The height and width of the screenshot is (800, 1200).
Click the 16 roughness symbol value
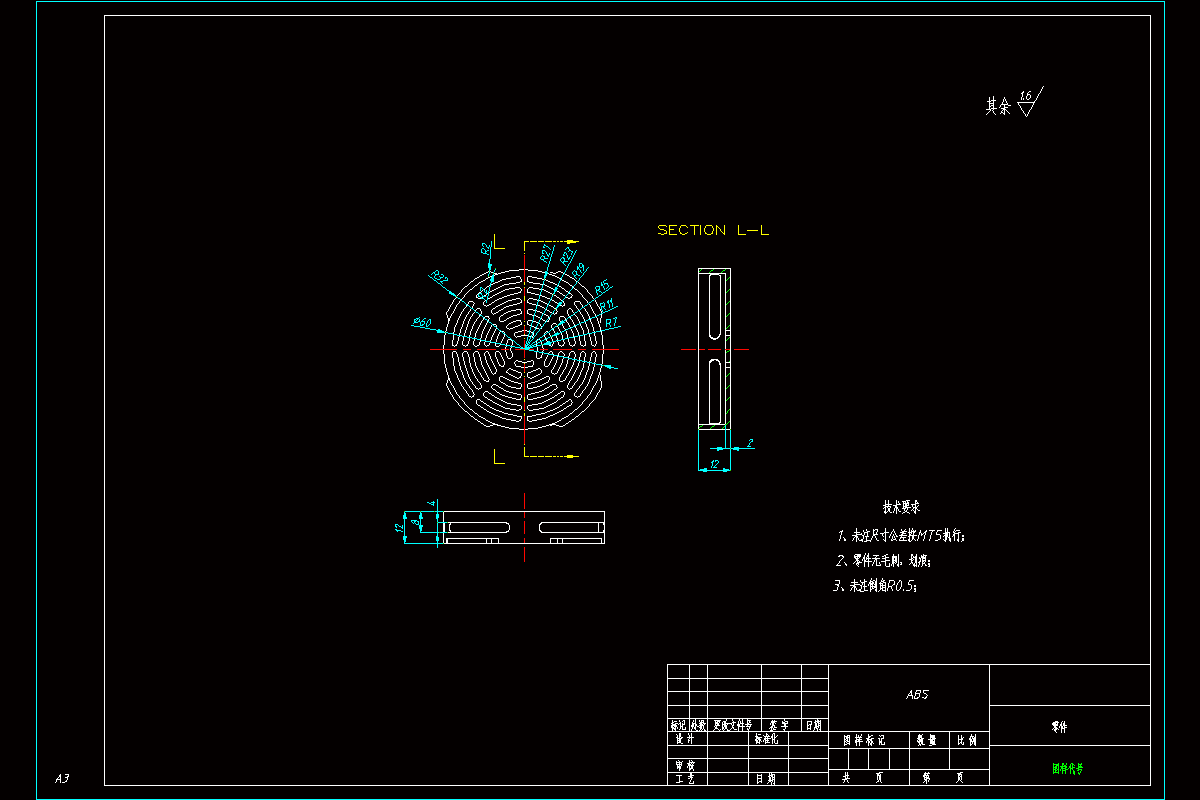click(1025, 96)
